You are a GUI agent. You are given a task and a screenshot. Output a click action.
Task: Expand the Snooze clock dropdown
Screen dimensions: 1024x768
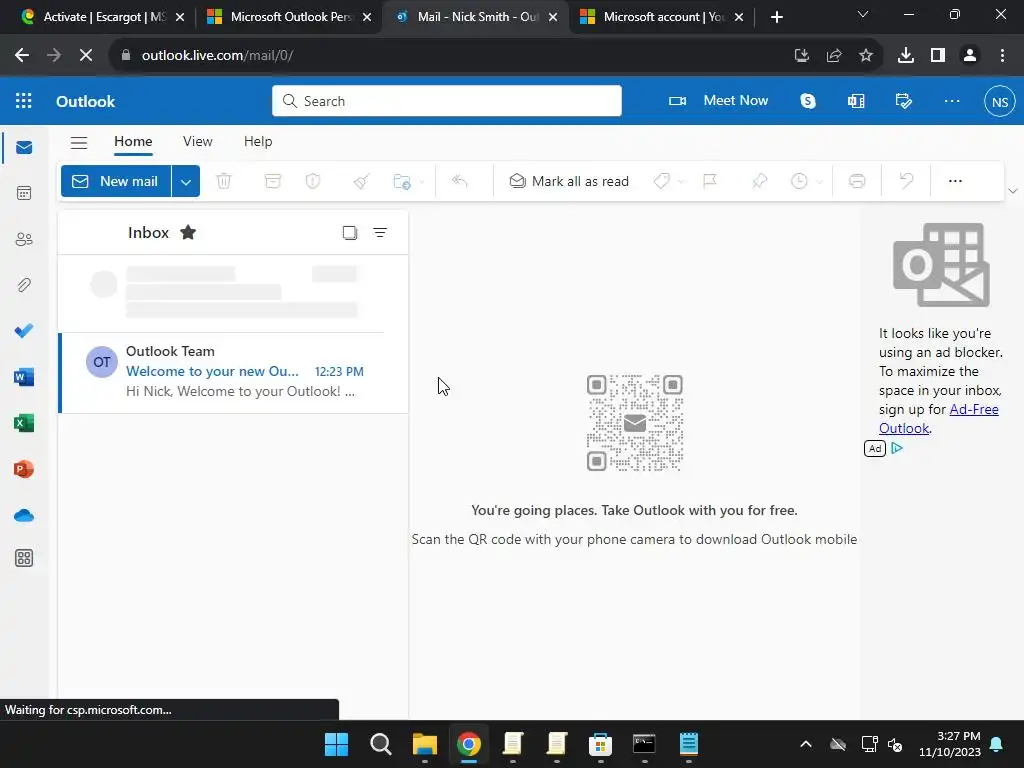(819, 182)
